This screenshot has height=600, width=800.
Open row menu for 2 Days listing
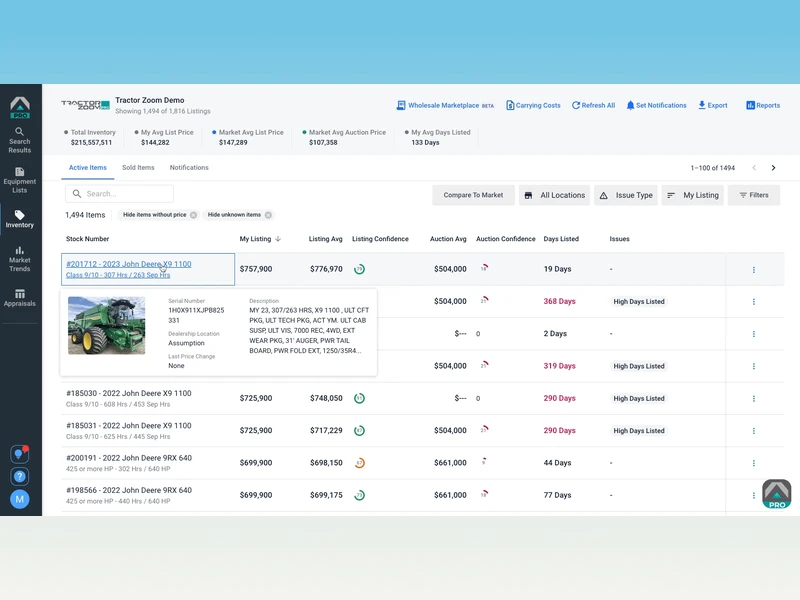(754, 334)
